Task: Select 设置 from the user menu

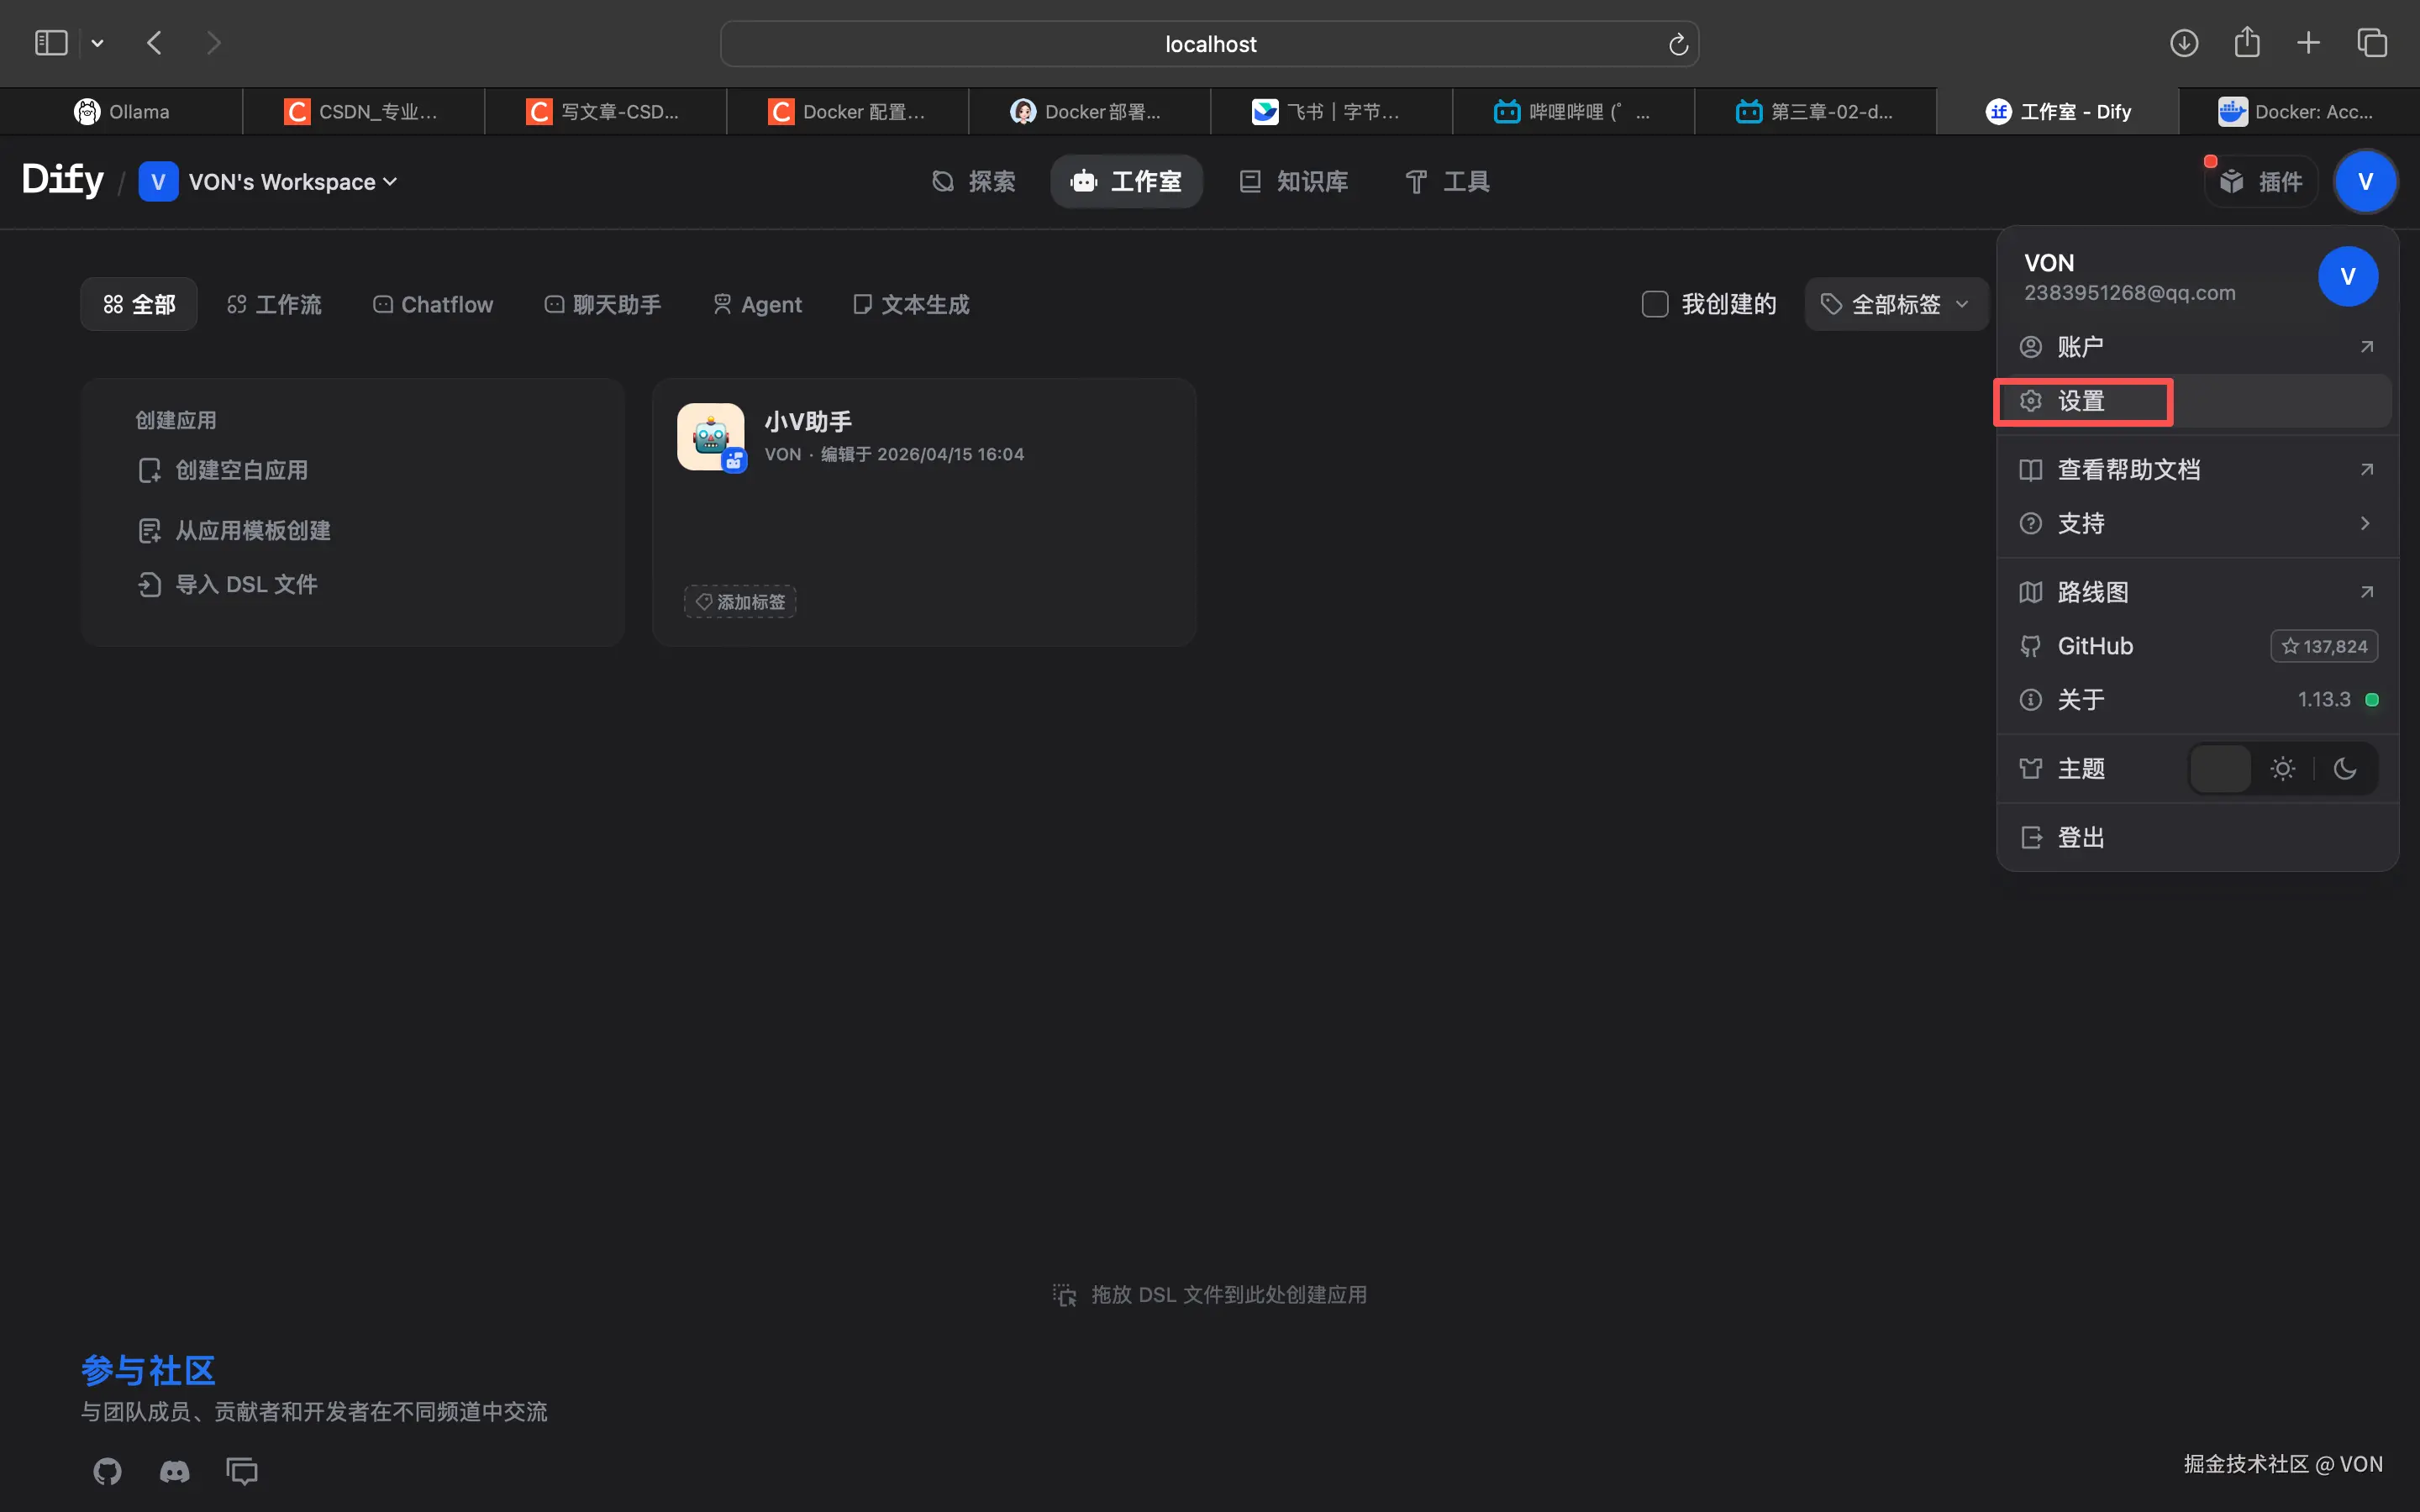Action: [2082, 400]
